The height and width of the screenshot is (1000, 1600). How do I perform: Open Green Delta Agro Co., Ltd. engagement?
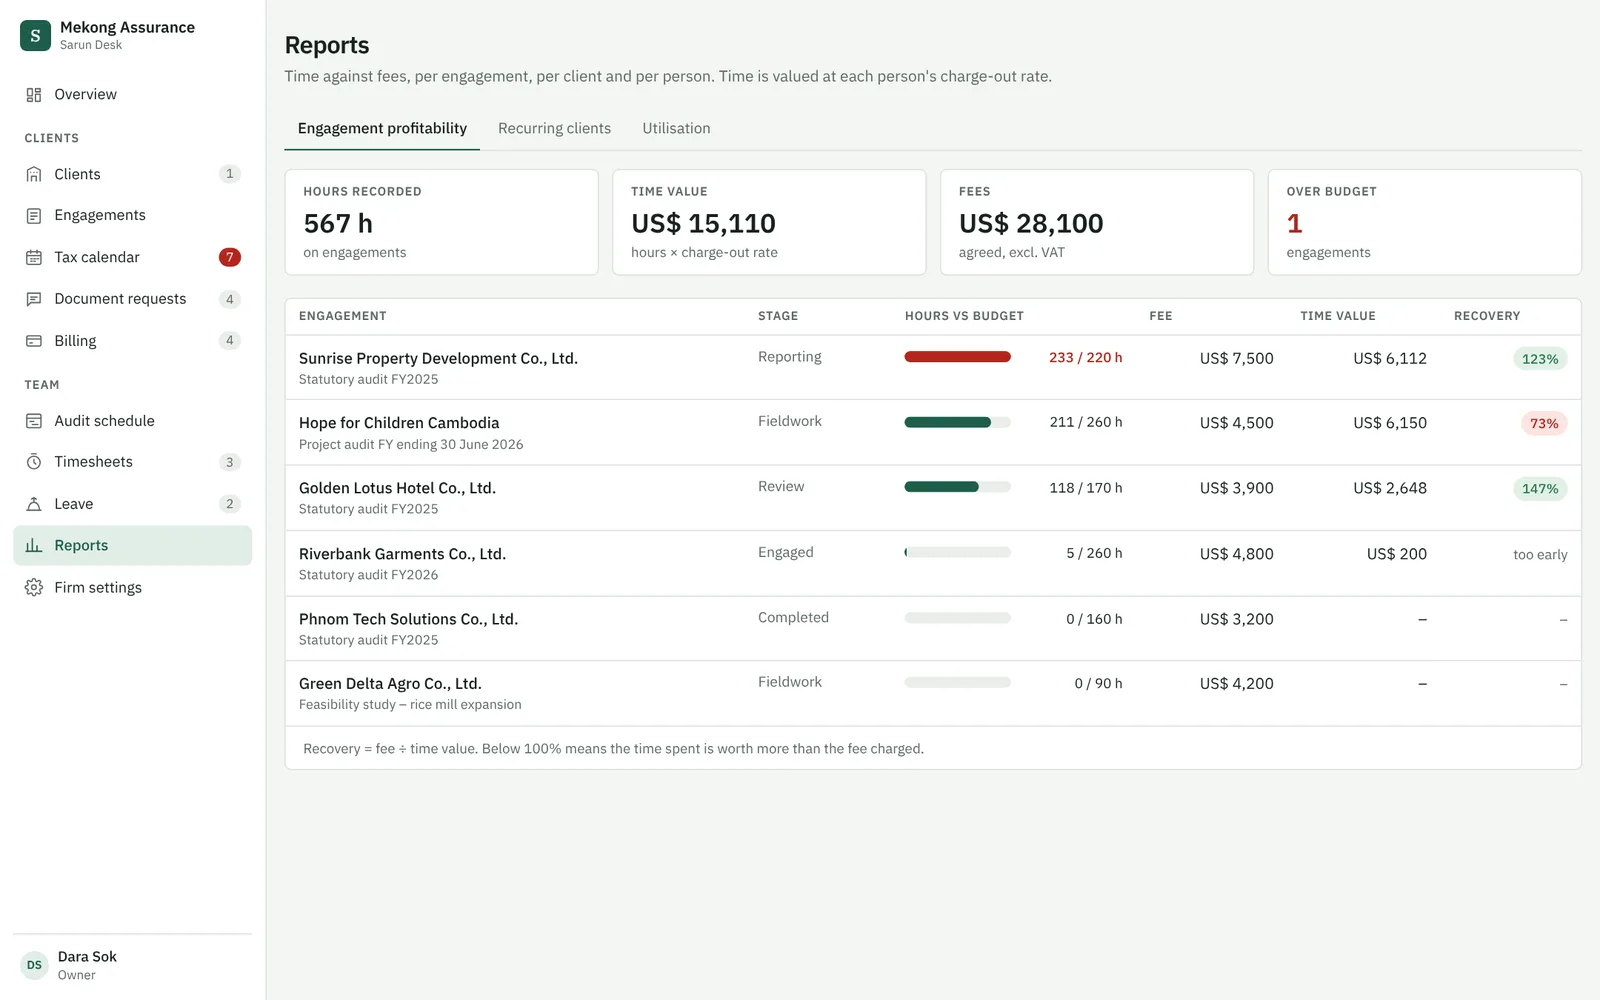pos(933,693)
